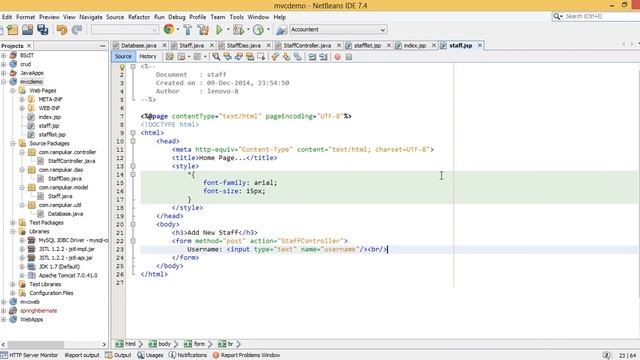This screenshot has height=360, width=640.
Task: Click Previous Bookmark icon
Action: coord(275,57)
